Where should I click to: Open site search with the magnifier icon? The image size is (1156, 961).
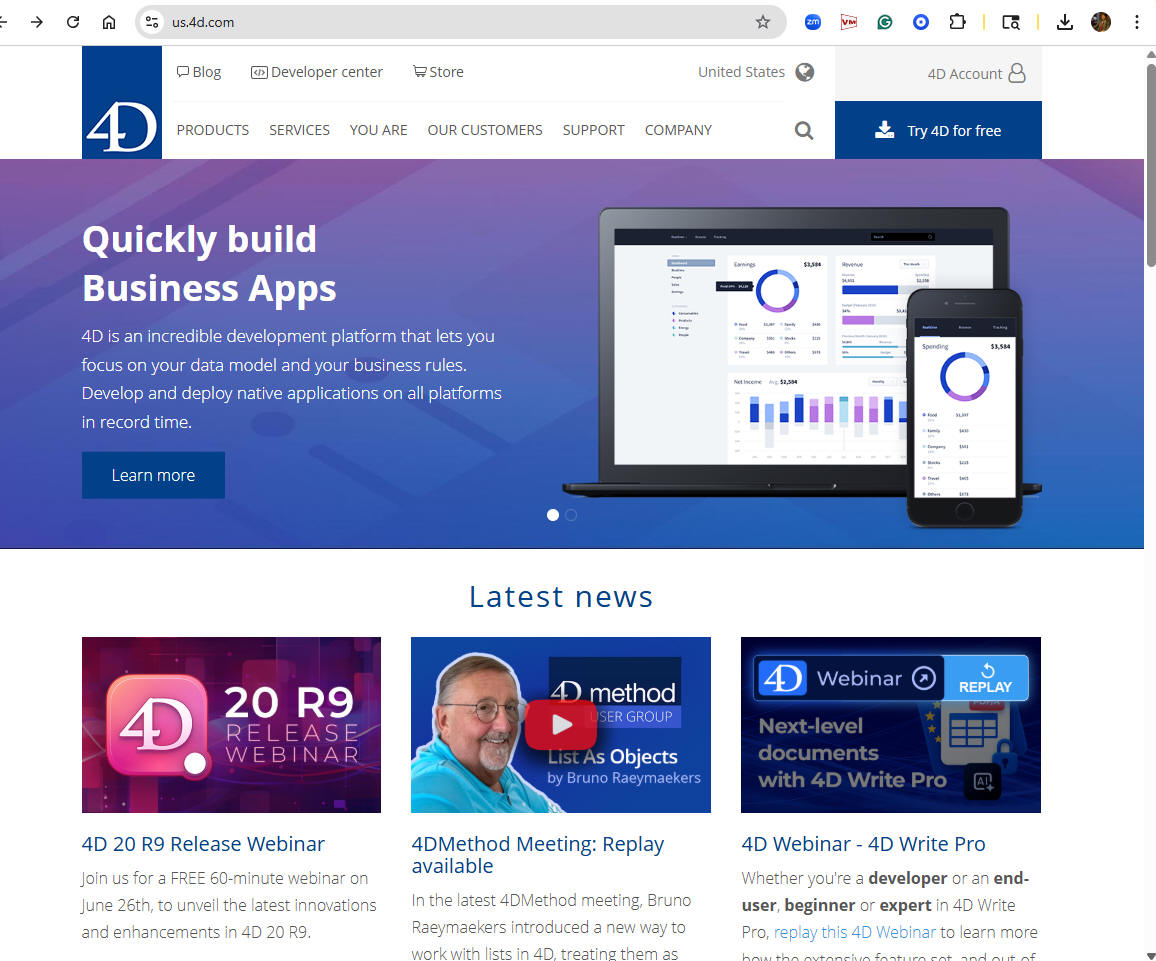pyautogui.click(x=804, y=130)
